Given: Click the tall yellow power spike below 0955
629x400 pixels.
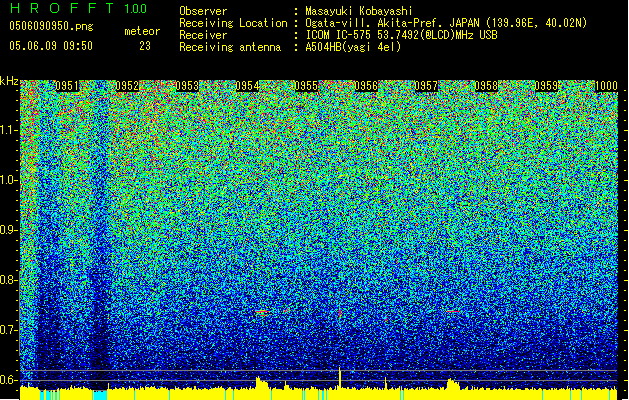Looking at the screenshot, I should point(340,377).
